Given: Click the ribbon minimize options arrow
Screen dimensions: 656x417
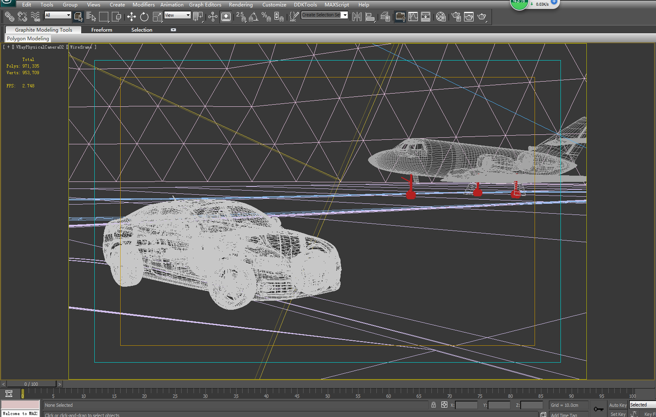Looking at the screenshot, I should (173, 30).
